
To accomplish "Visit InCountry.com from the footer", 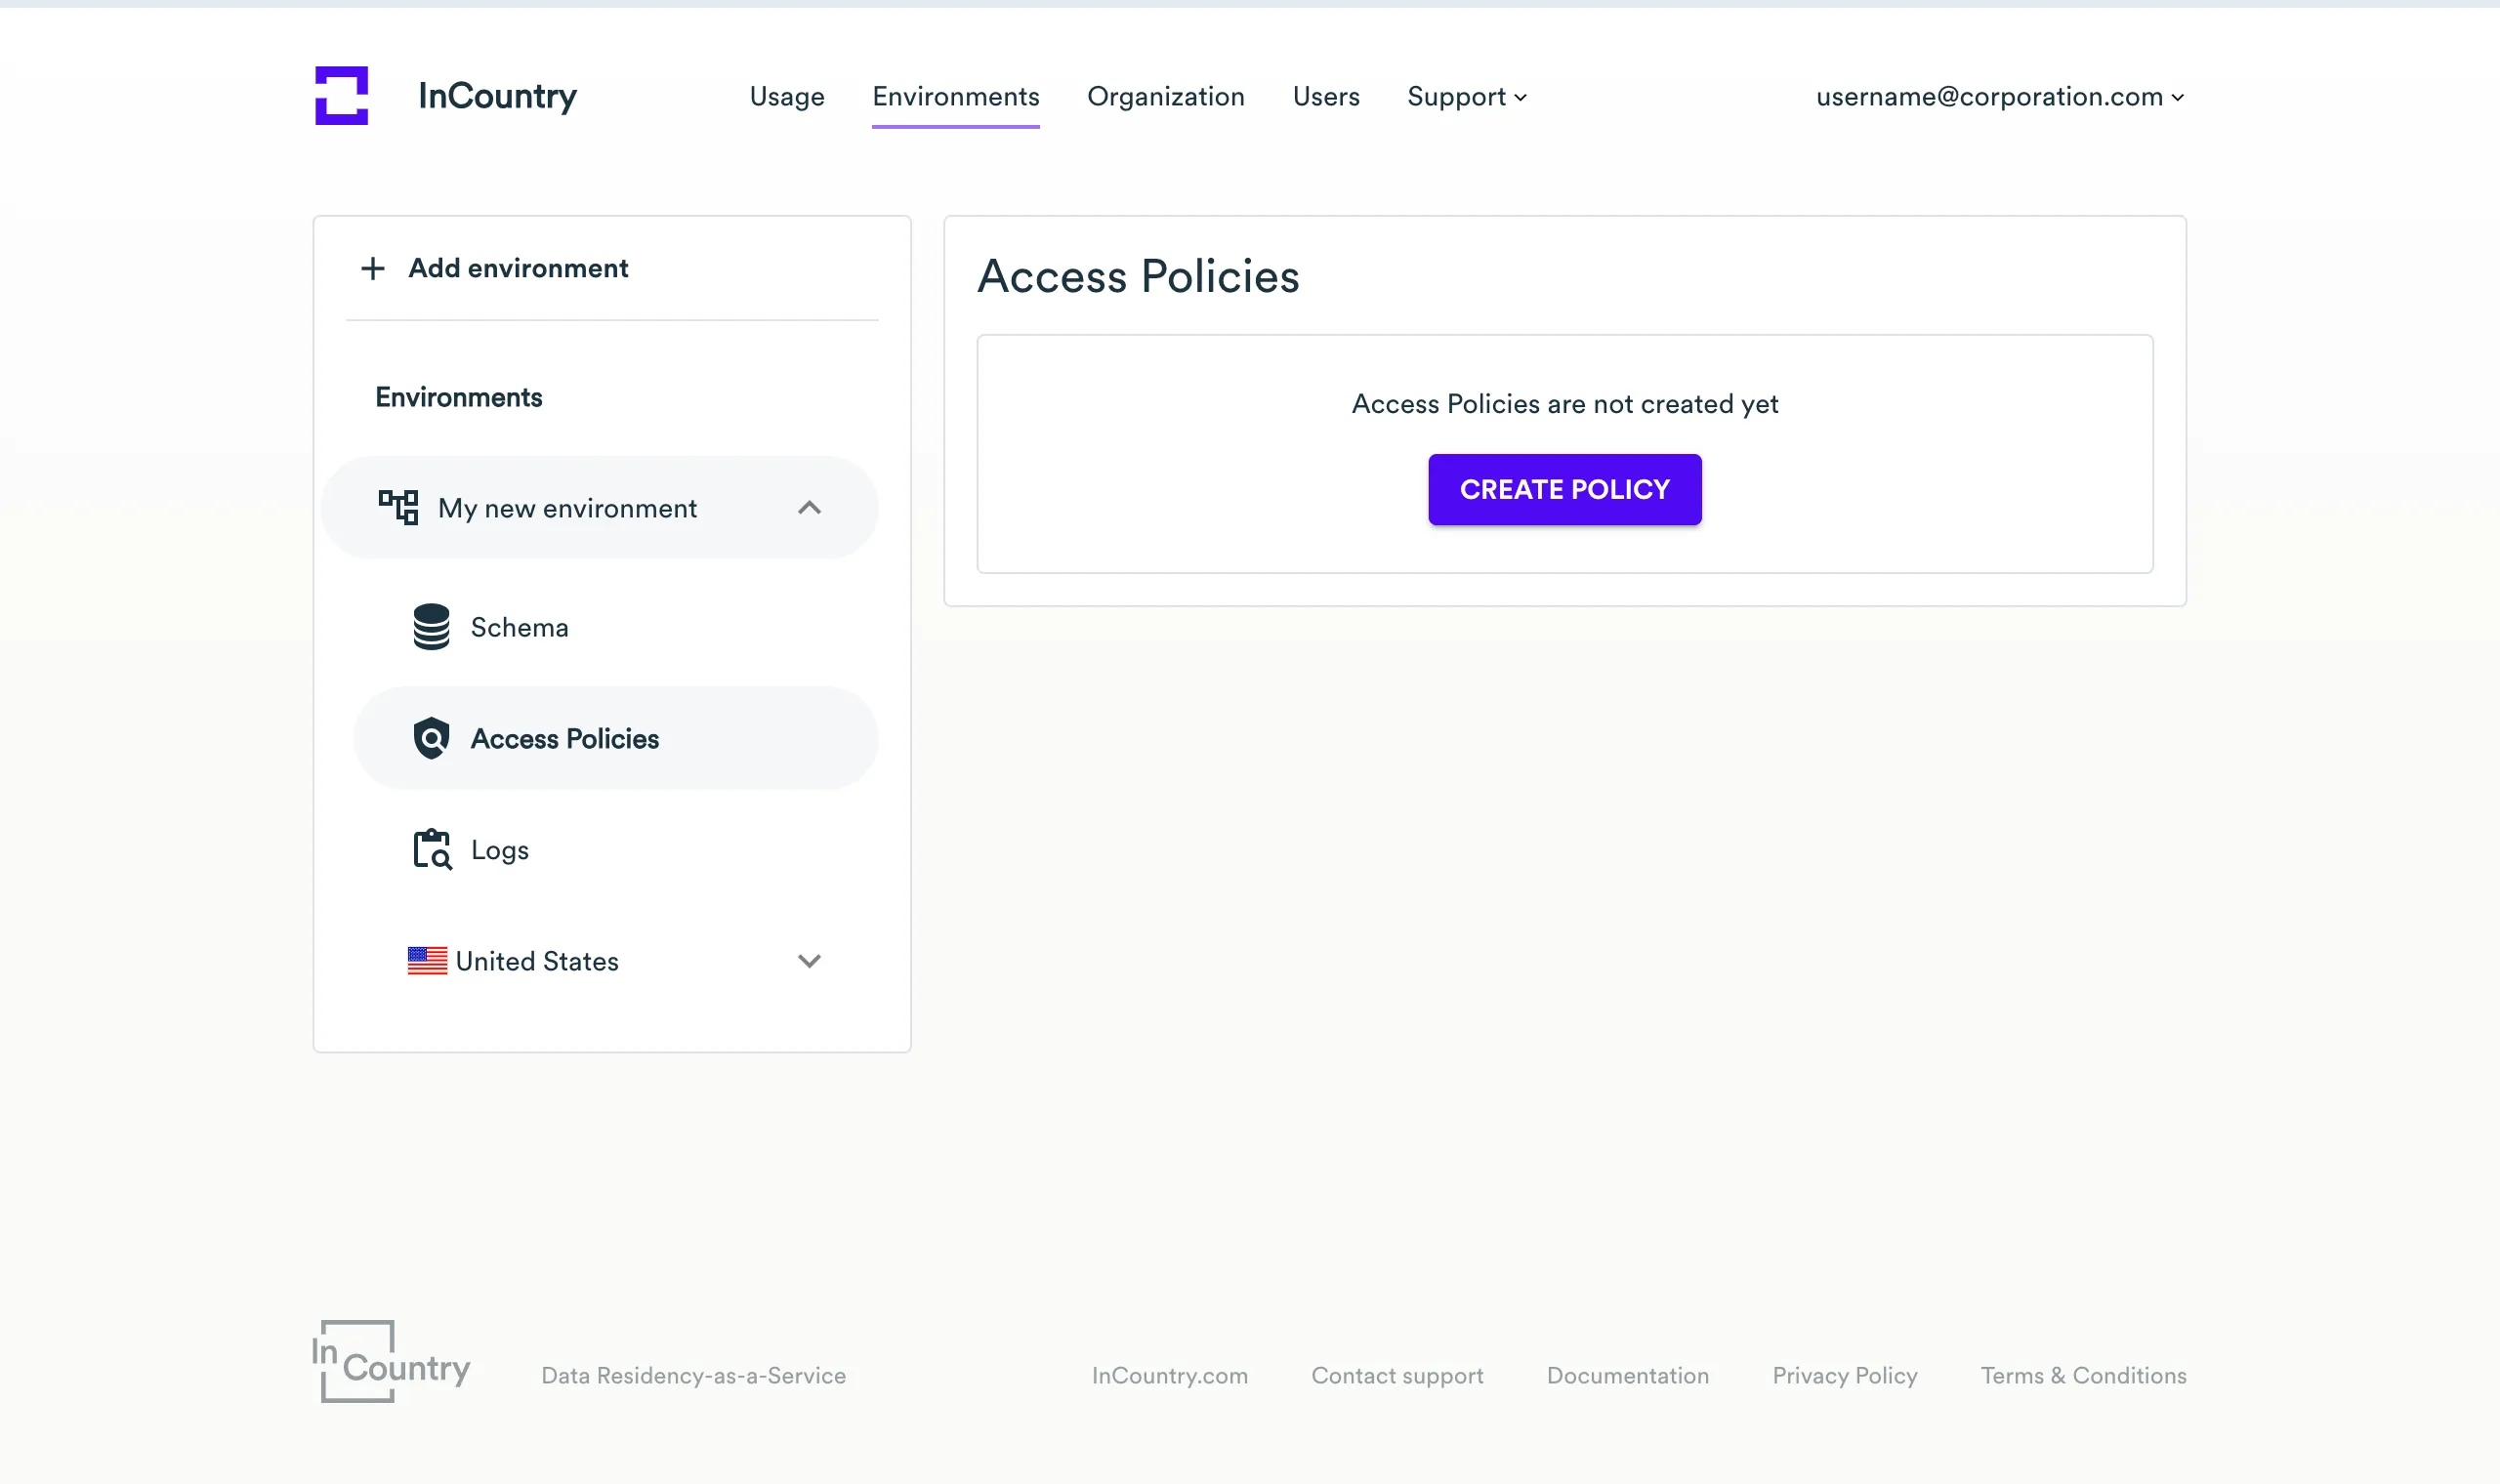I will 1169,1375.
